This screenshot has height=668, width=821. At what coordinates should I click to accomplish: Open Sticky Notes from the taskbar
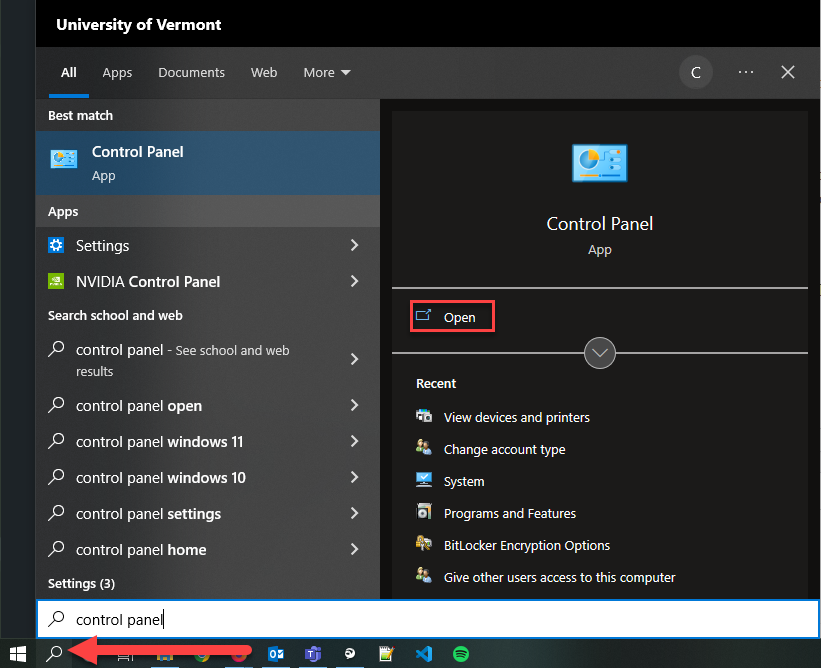(386, 654)
